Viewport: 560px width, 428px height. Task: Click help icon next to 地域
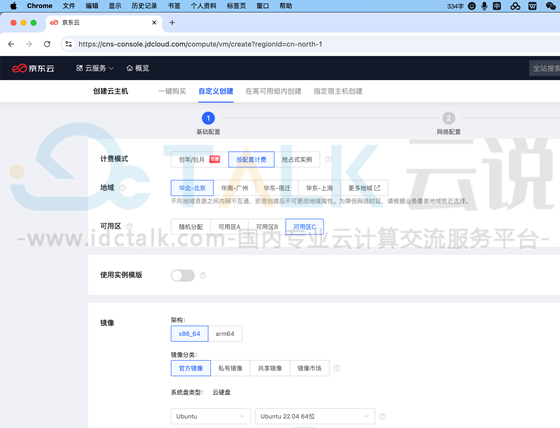coord(122,188)
